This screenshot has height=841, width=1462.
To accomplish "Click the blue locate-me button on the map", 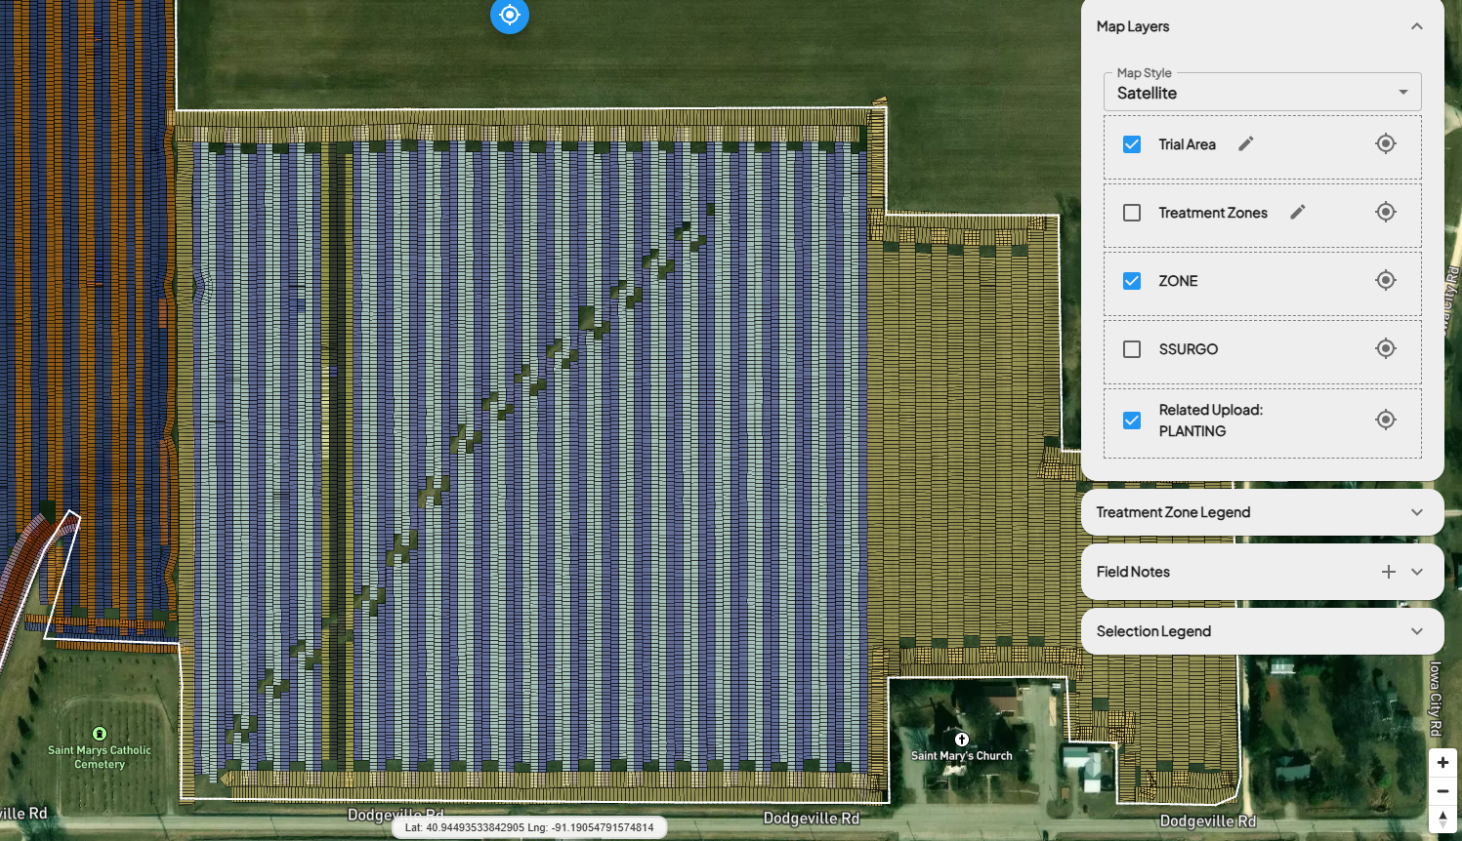I will coord(509,15).
